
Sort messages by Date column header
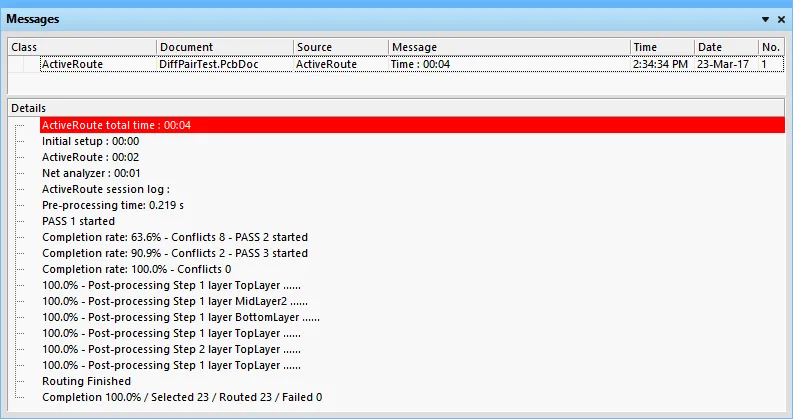[x=726, y=47]
